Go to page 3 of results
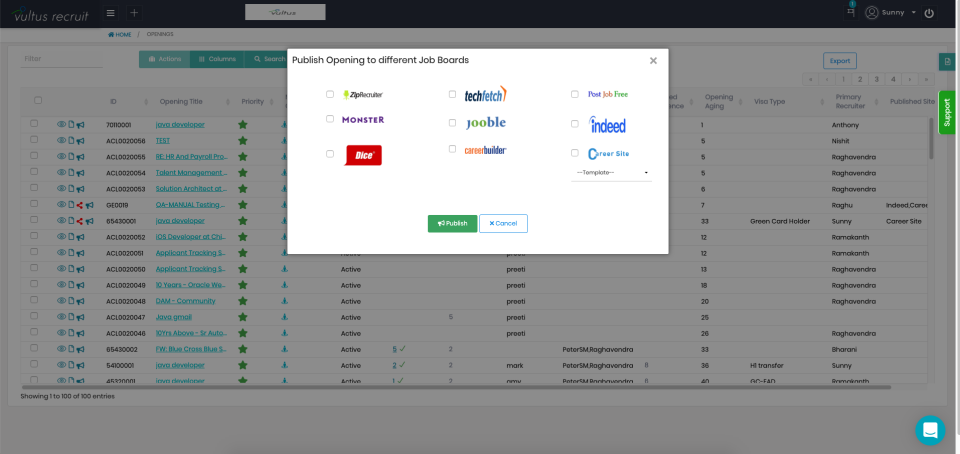The width and height of the screenshot is (960, 454). click(877, 79)
